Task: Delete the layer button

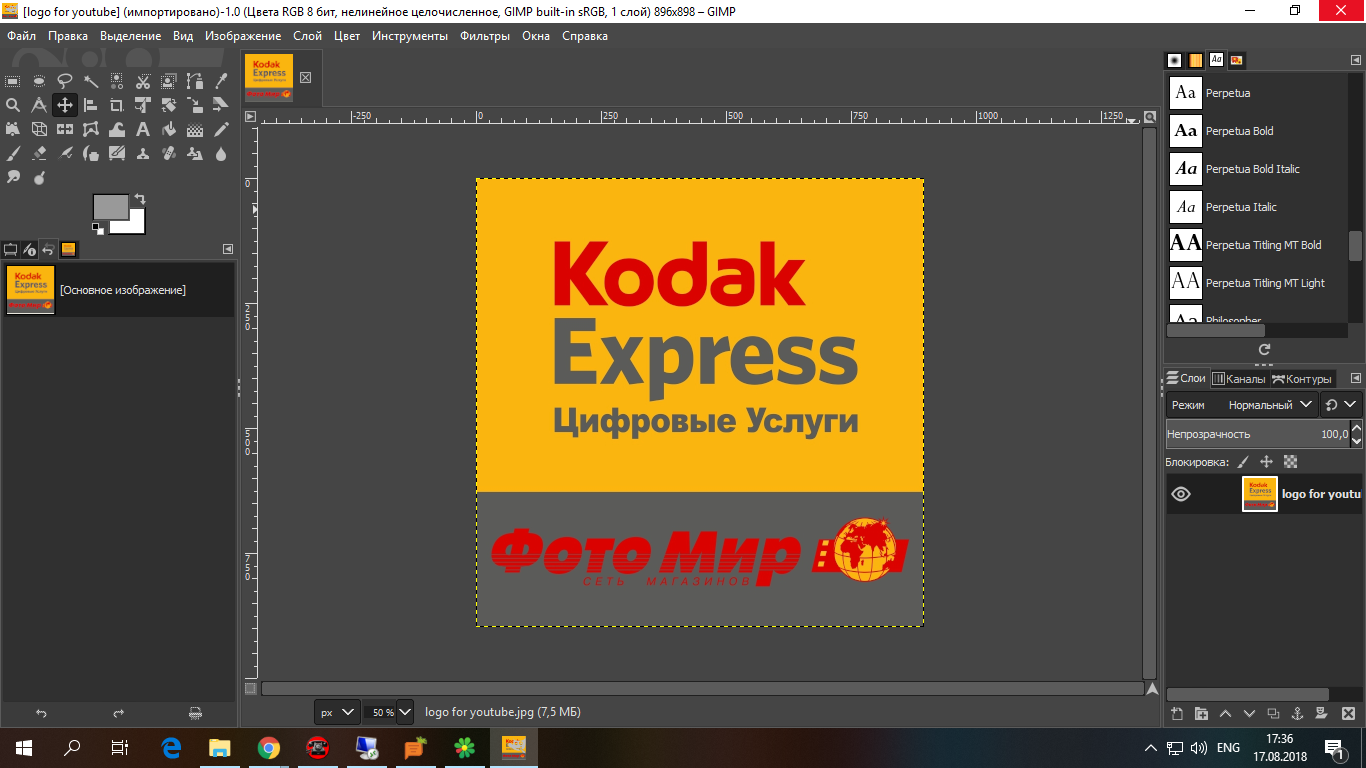Action: pos(1348,714)
